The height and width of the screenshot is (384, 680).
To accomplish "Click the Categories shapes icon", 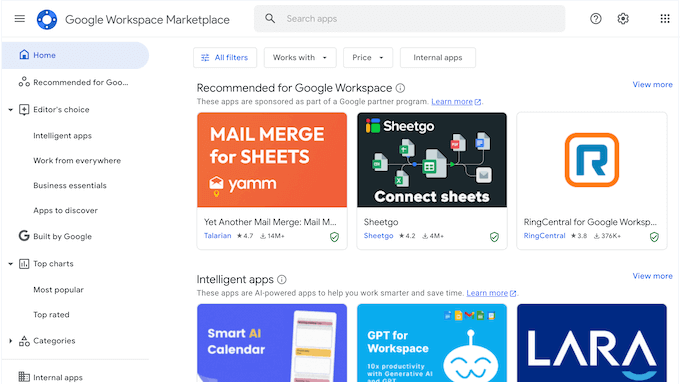I will point(24,341).
